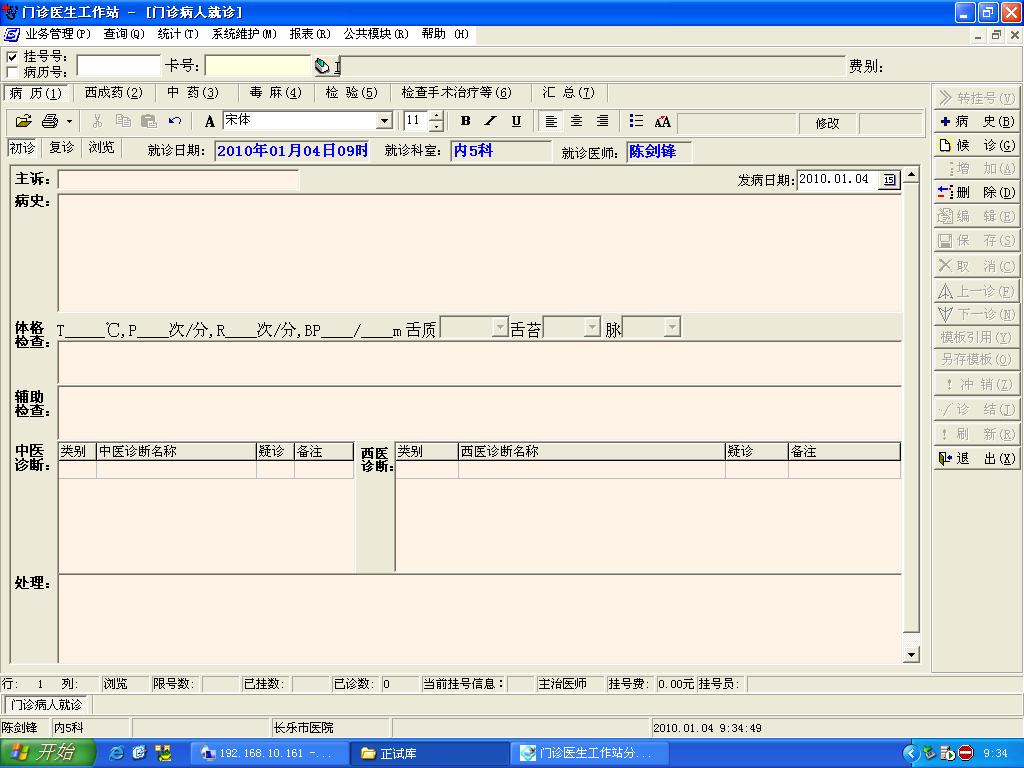
Task: Toggle bold text formatting
Action: coord(465,121)
